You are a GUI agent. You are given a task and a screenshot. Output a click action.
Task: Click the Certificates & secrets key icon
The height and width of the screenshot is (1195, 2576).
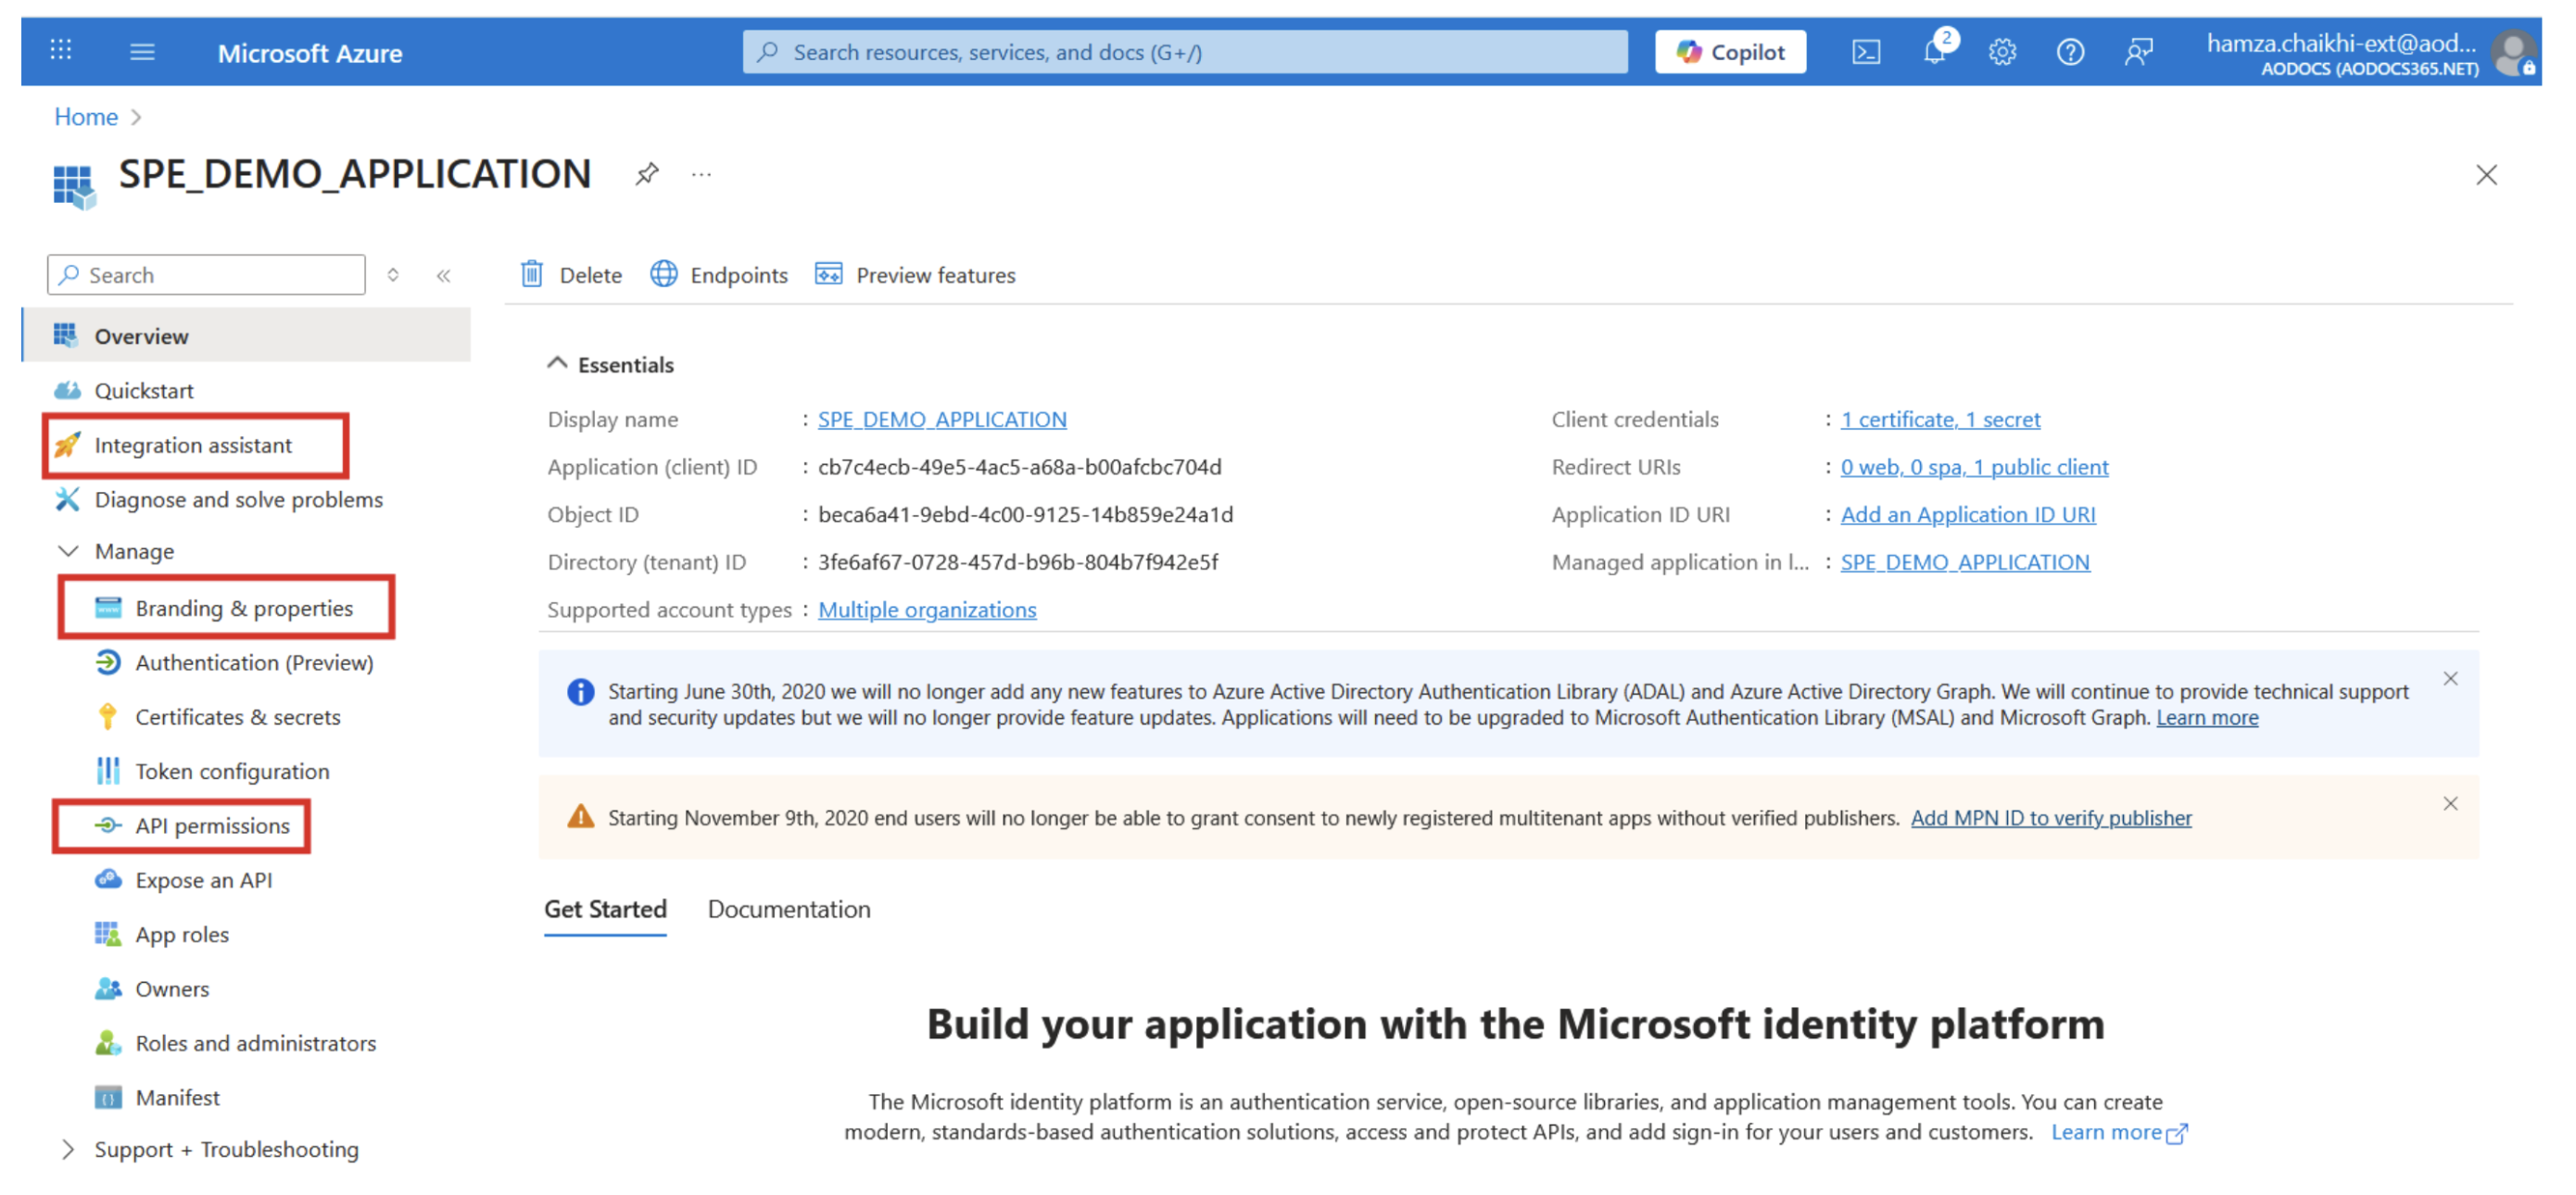(x=108, y=717)
